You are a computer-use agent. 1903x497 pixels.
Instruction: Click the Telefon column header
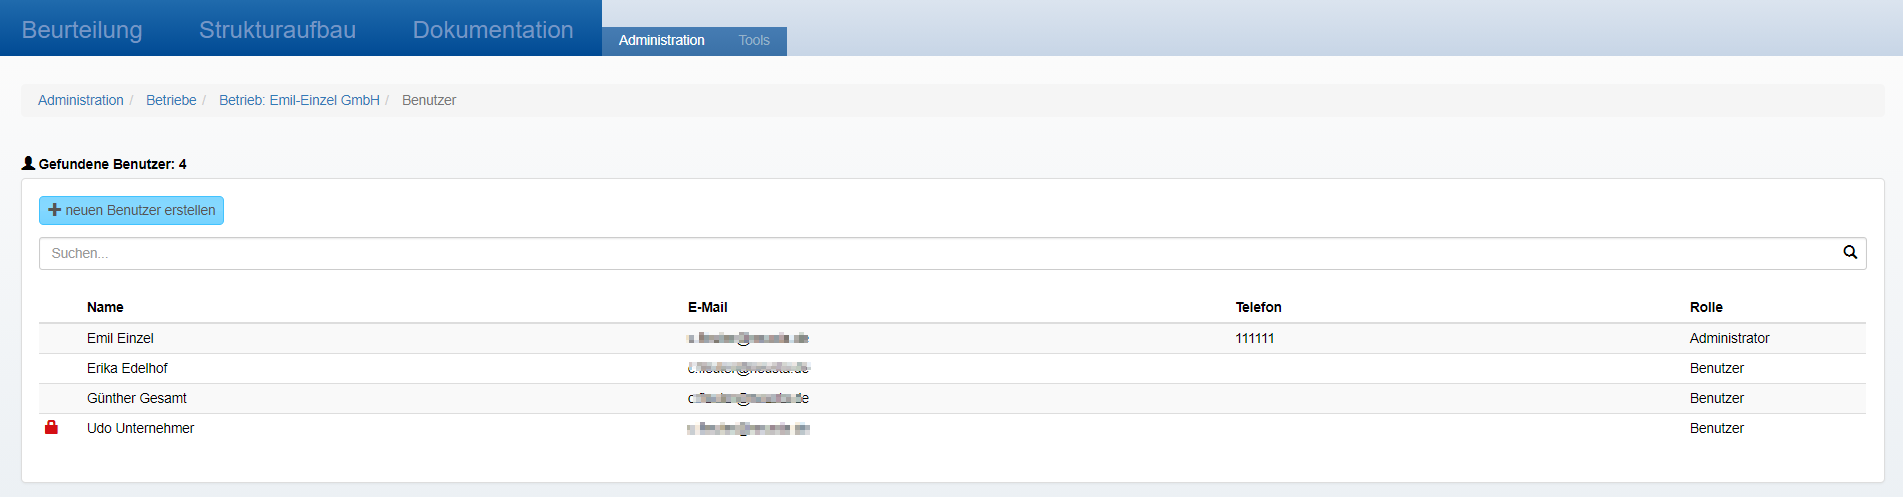[x=1258, y=307]
